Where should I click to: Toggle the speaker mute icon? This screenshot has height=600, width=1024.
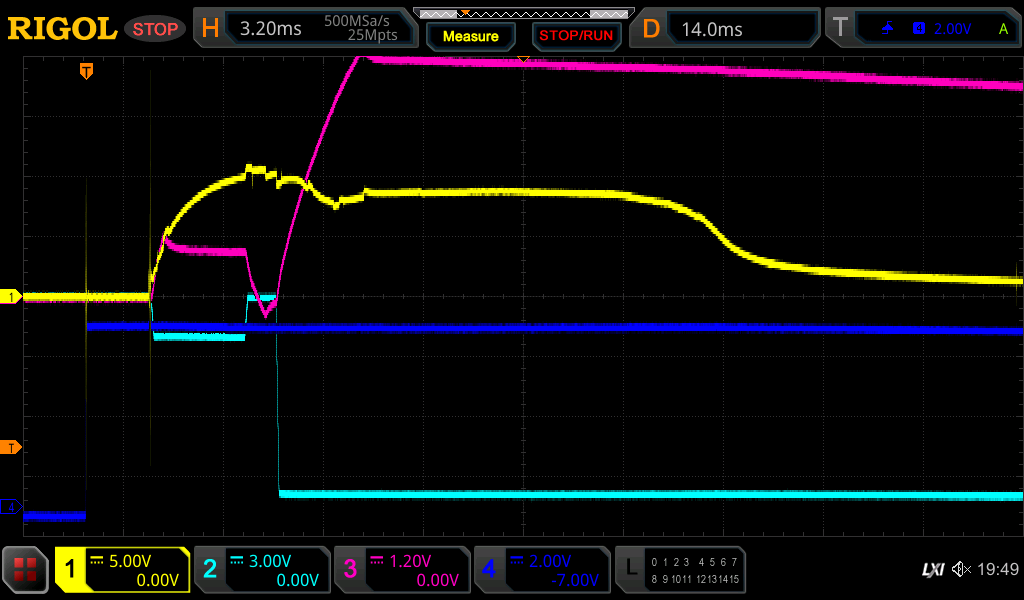pyautogui.click(x=961, y=570)
